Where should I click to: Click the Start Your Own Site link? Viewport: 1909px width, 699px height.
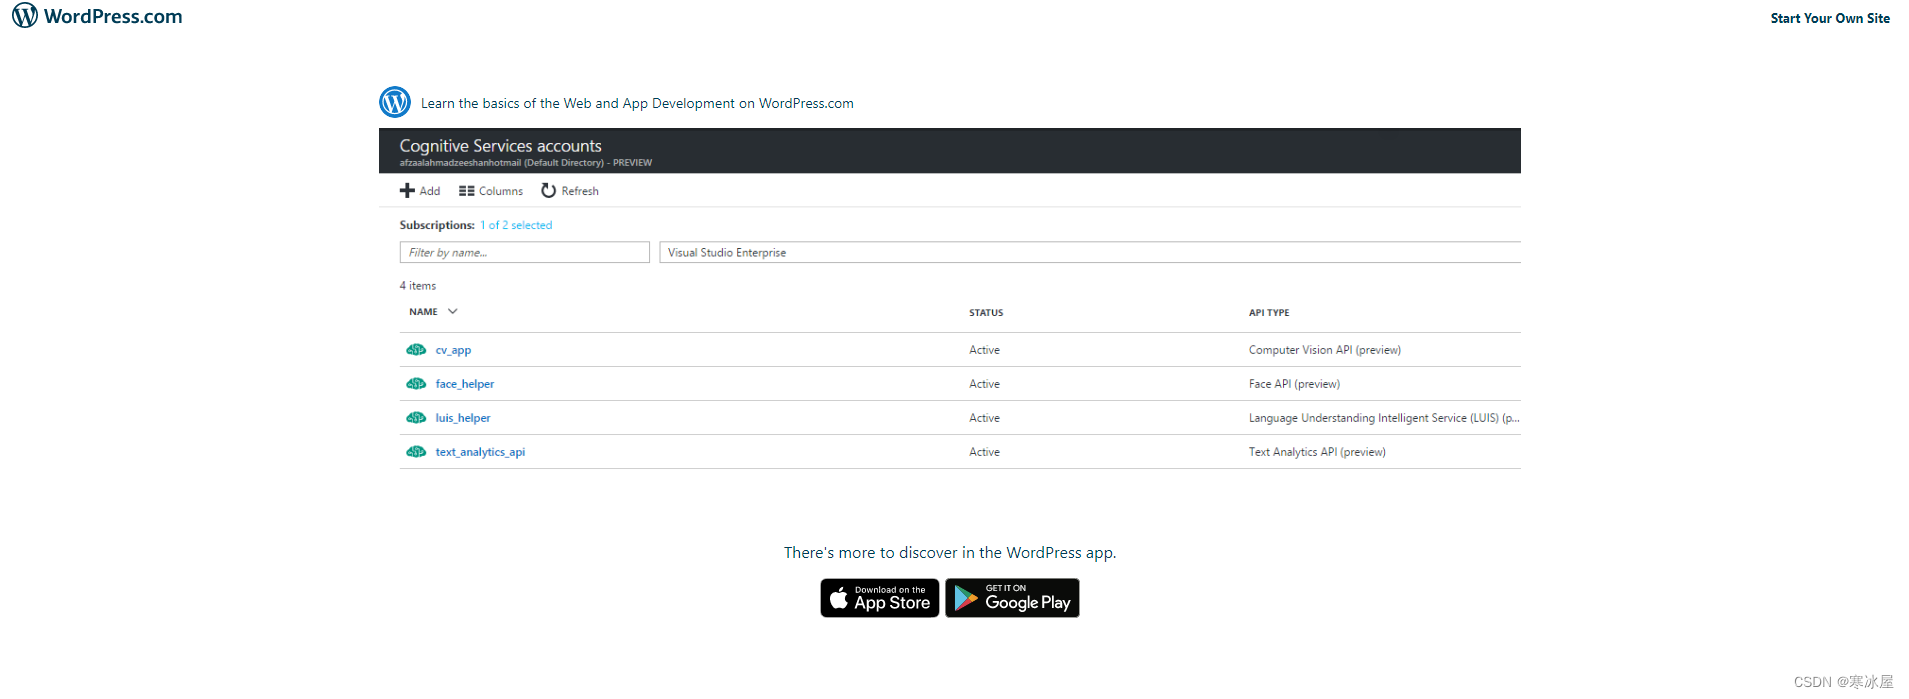click(1829, 18)
